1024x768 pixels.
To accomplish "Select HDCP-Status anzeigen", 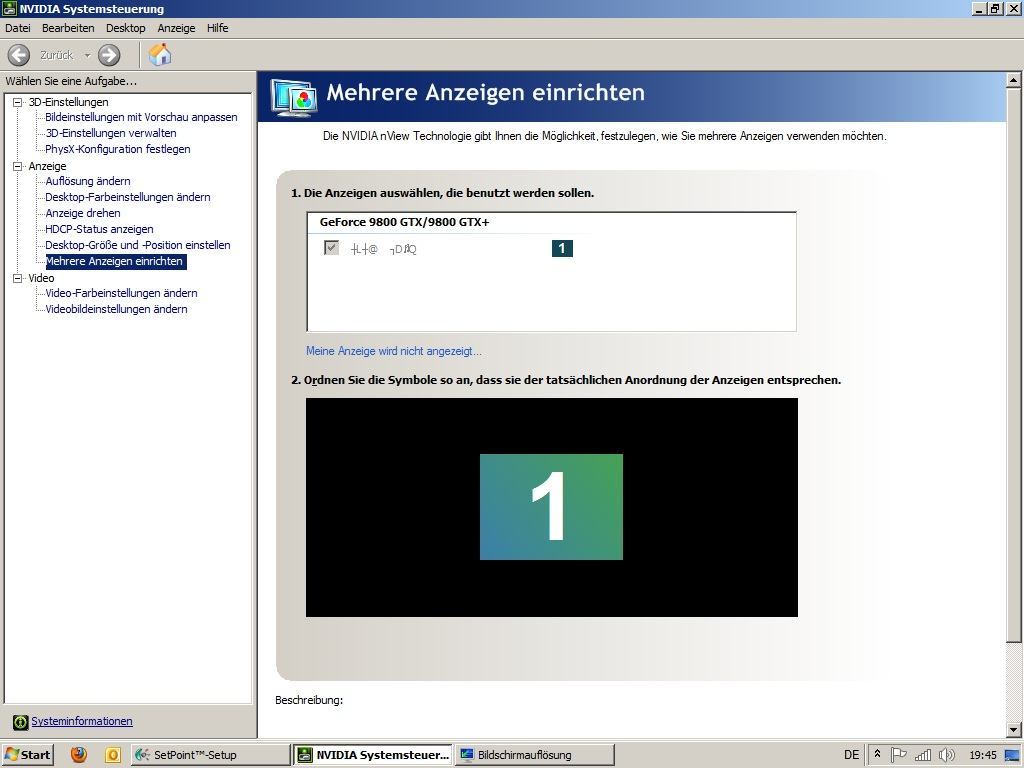I will click(x=99, y=229).
